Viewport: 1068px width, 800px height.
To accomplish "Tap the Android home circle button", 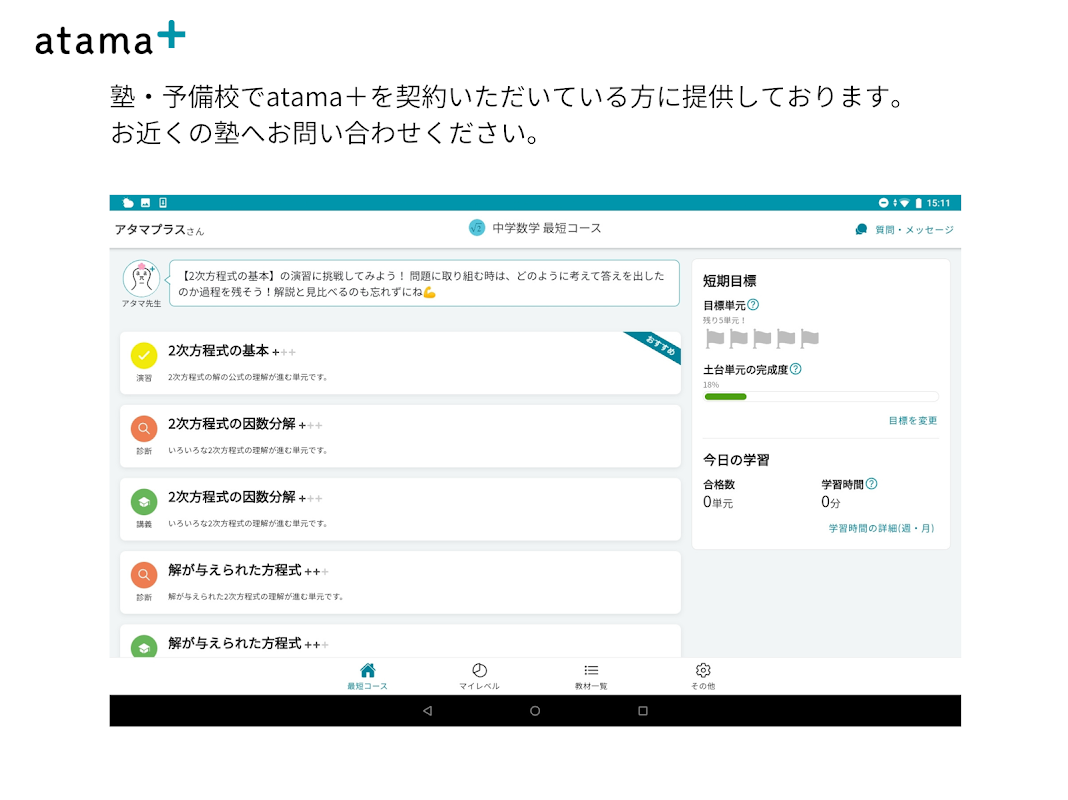I will pos(535,711).
